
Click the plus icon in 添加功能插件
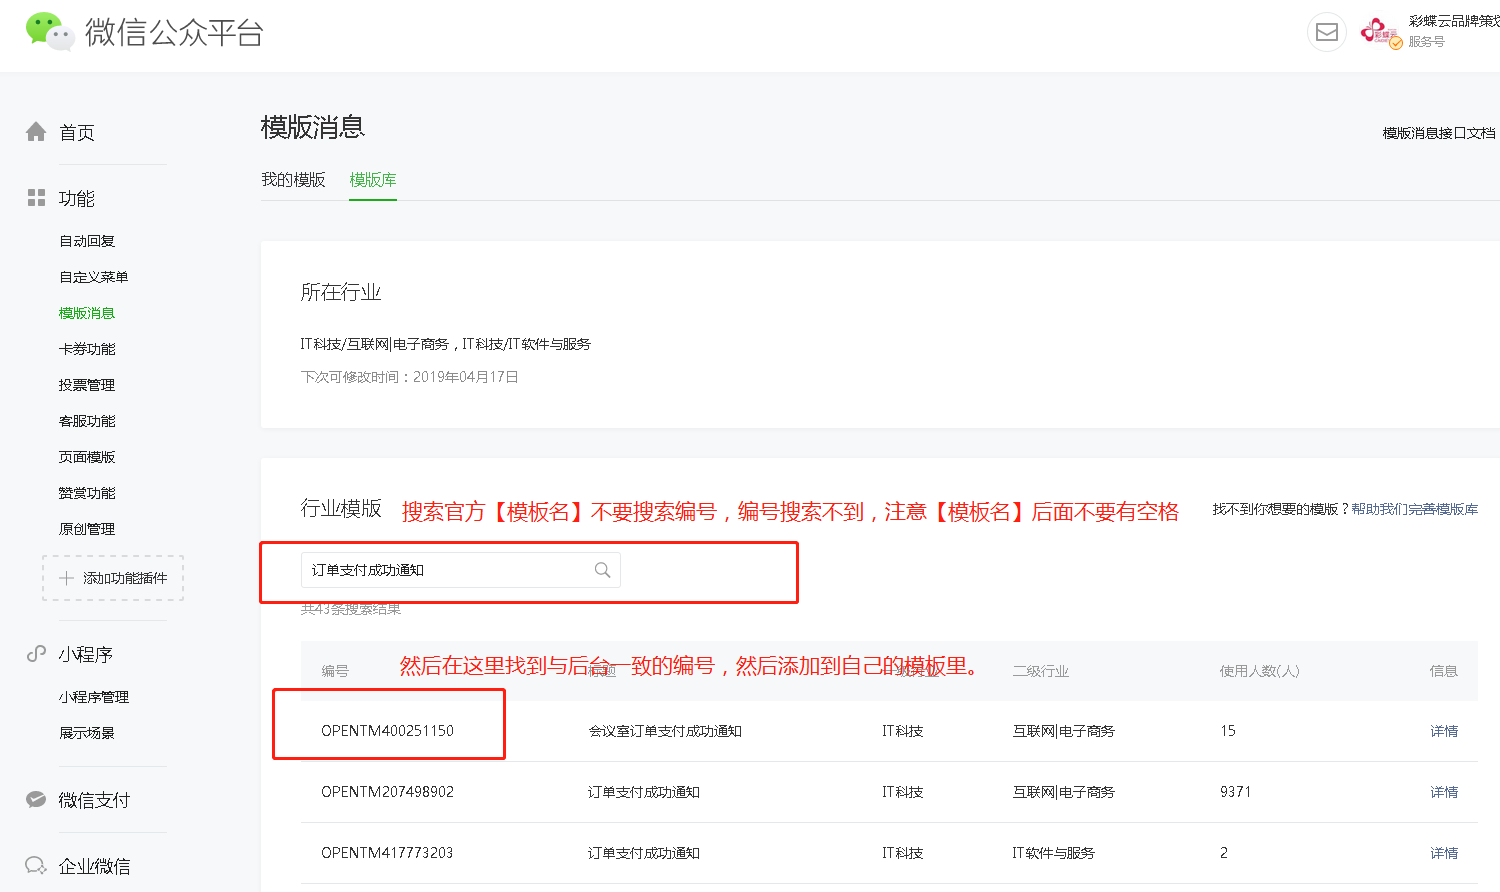tap(66, 578)
